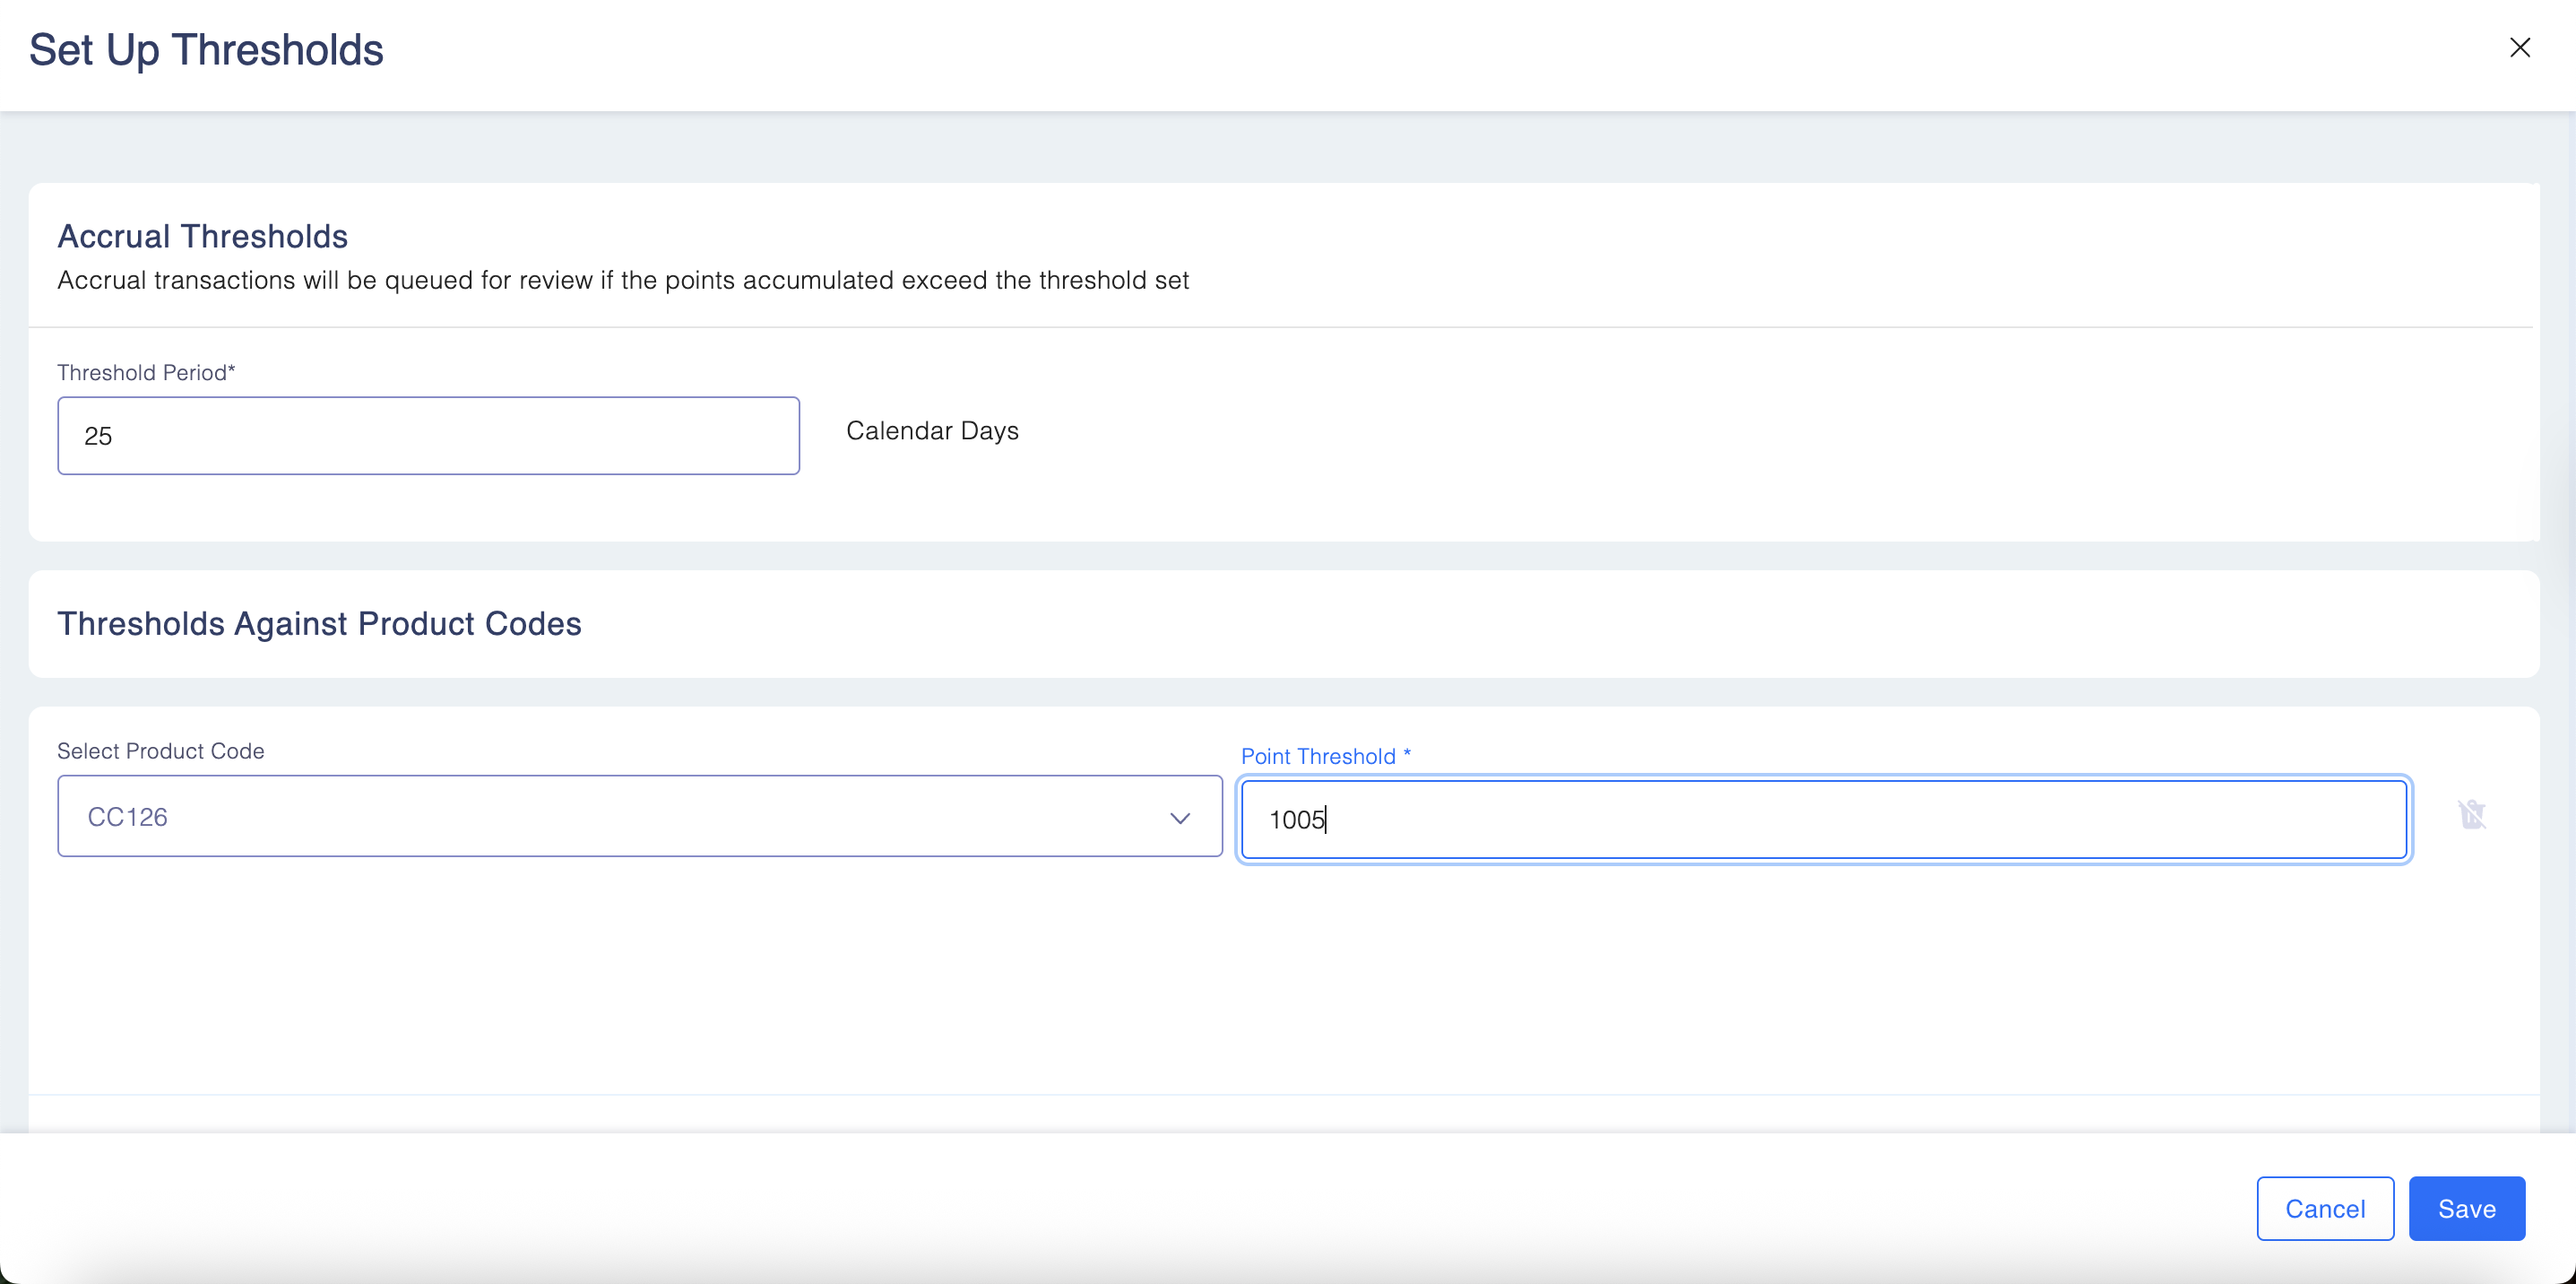
Task: Click the Set Up Thresholds title
Action: coord(206,50)
